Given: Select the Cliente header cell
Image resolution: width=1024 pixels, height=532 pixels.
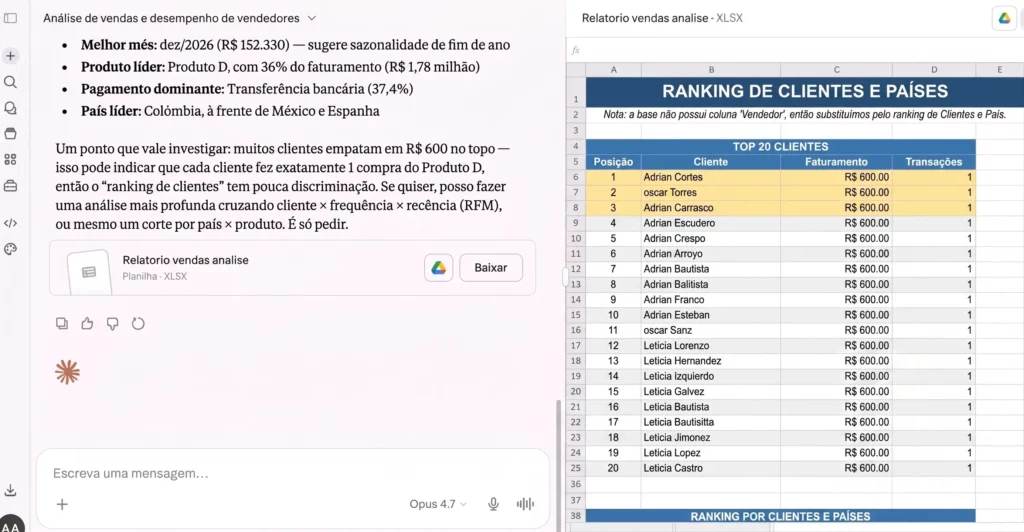Looking at the screenshot, I should click(x=711, y=162).
